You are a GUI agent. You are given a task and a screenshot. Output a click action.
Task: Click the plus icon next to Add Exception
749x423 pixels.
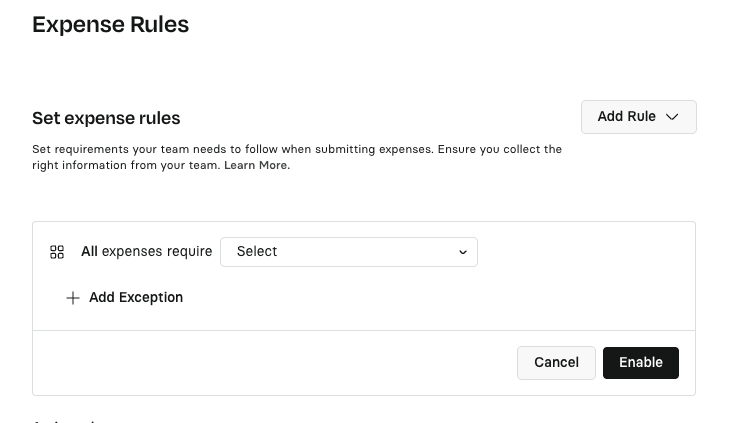click(72, 298)
